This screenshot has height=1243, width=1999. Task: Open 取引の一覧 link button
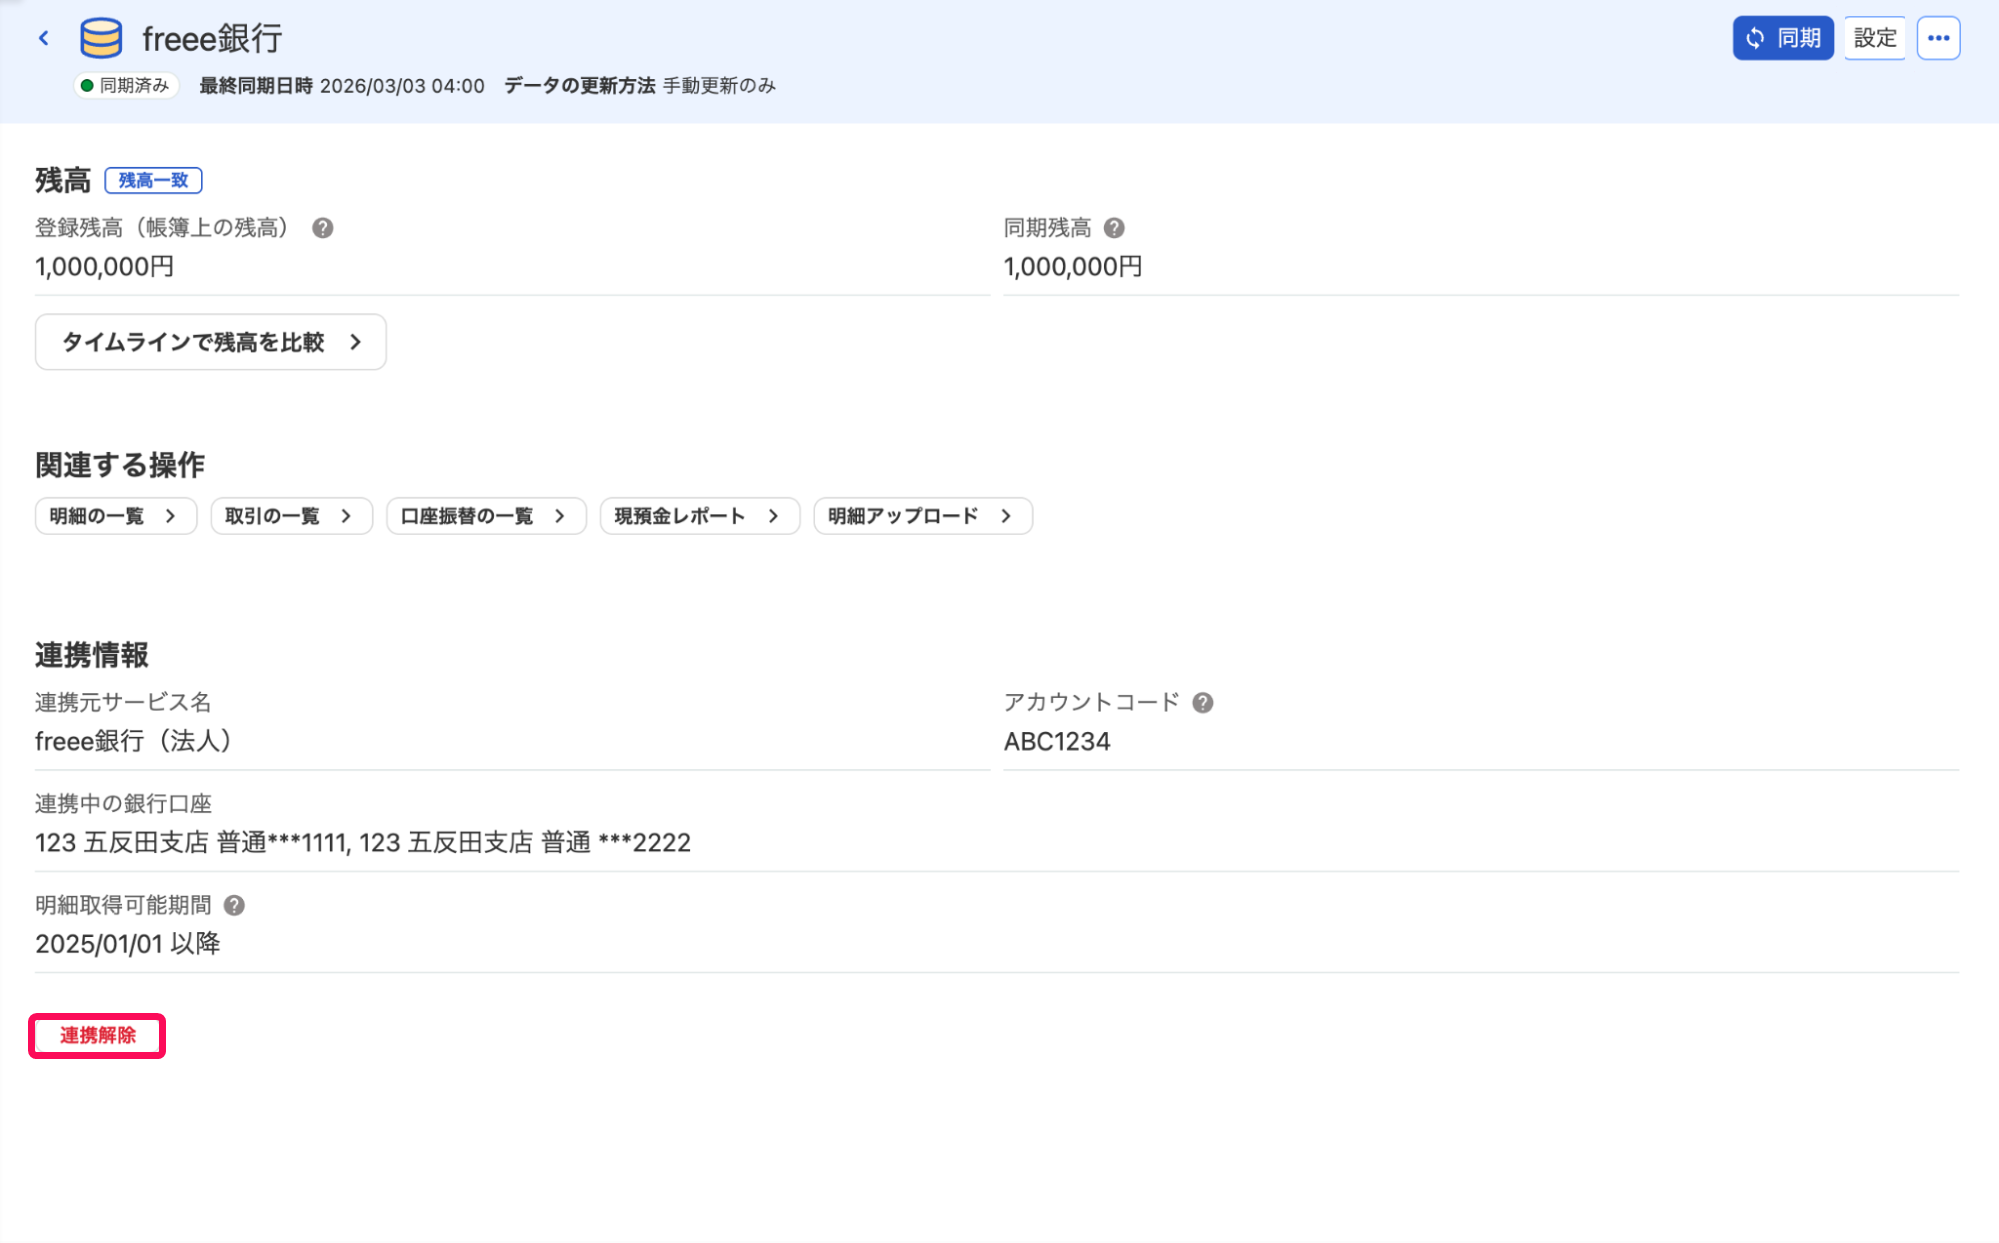pos(291,516)
